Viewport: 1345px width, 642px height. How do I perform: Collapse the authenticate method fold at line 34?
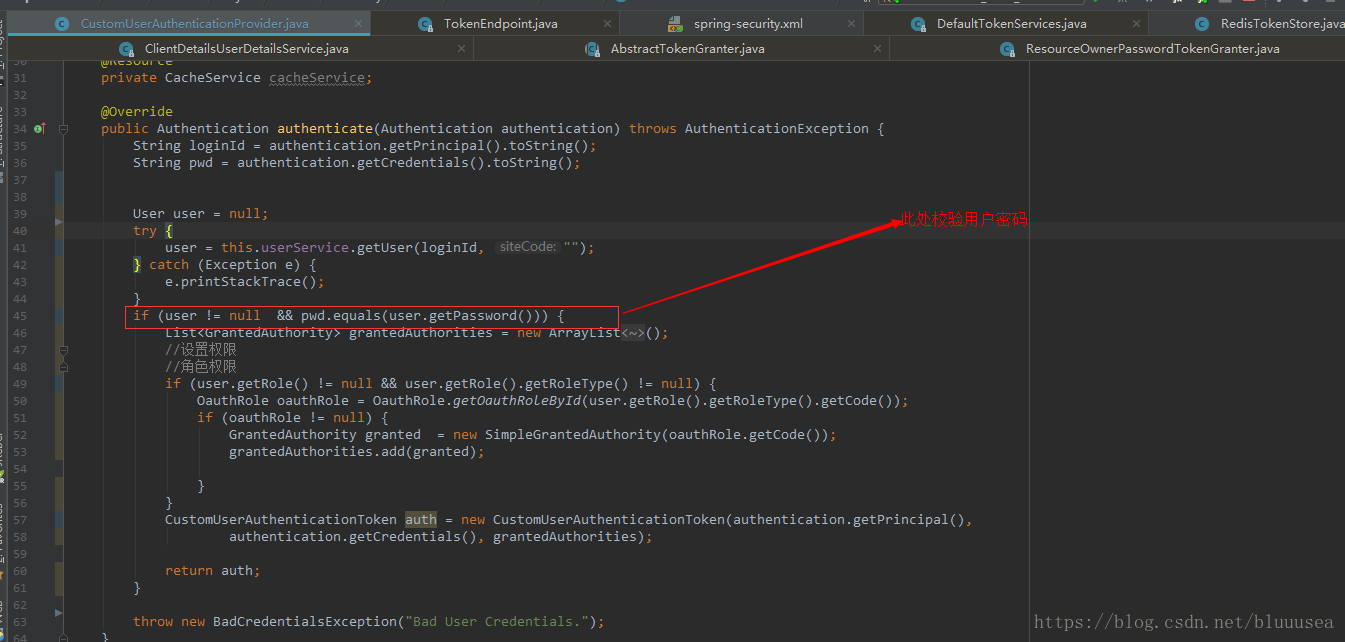pos(63,128)
